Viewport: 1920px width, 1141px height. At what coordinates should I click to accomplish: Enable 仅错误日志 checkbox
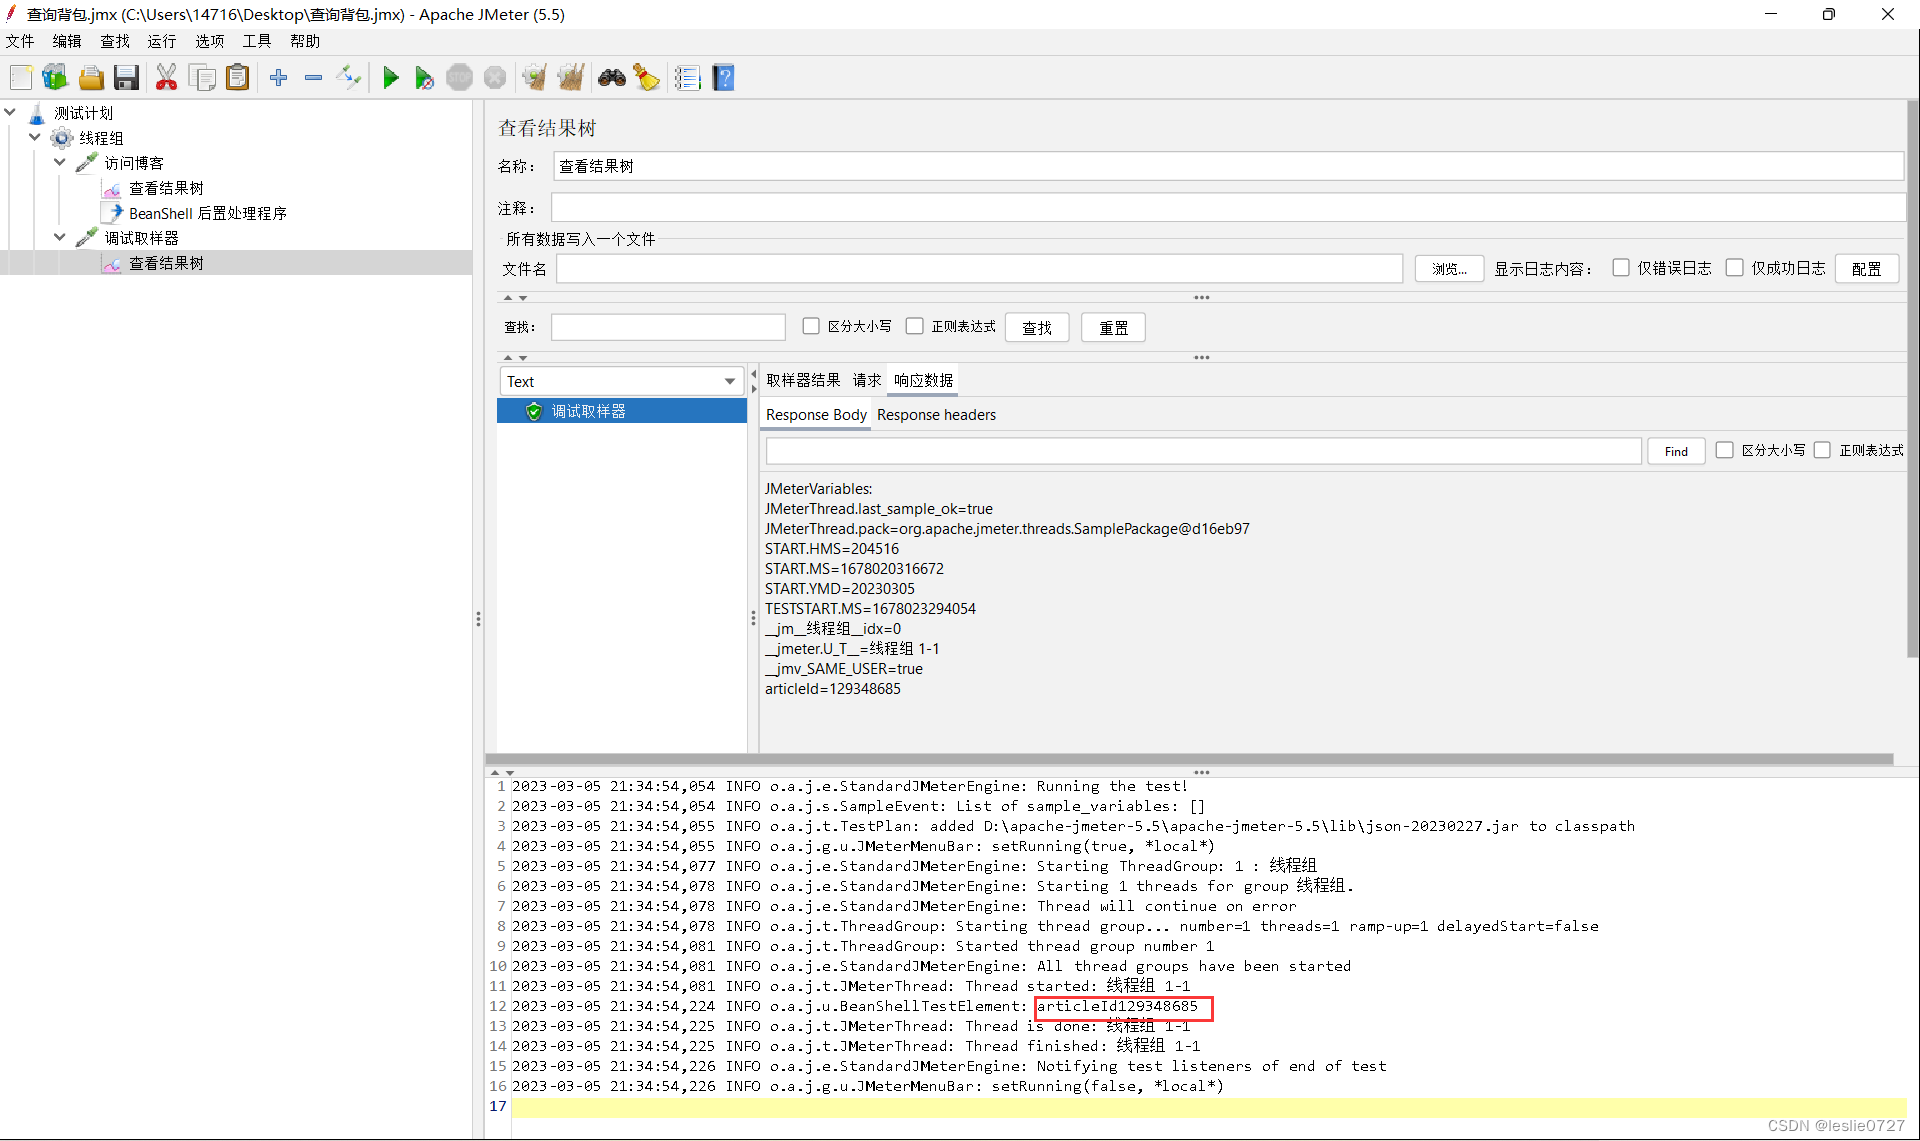point(1621,267)
